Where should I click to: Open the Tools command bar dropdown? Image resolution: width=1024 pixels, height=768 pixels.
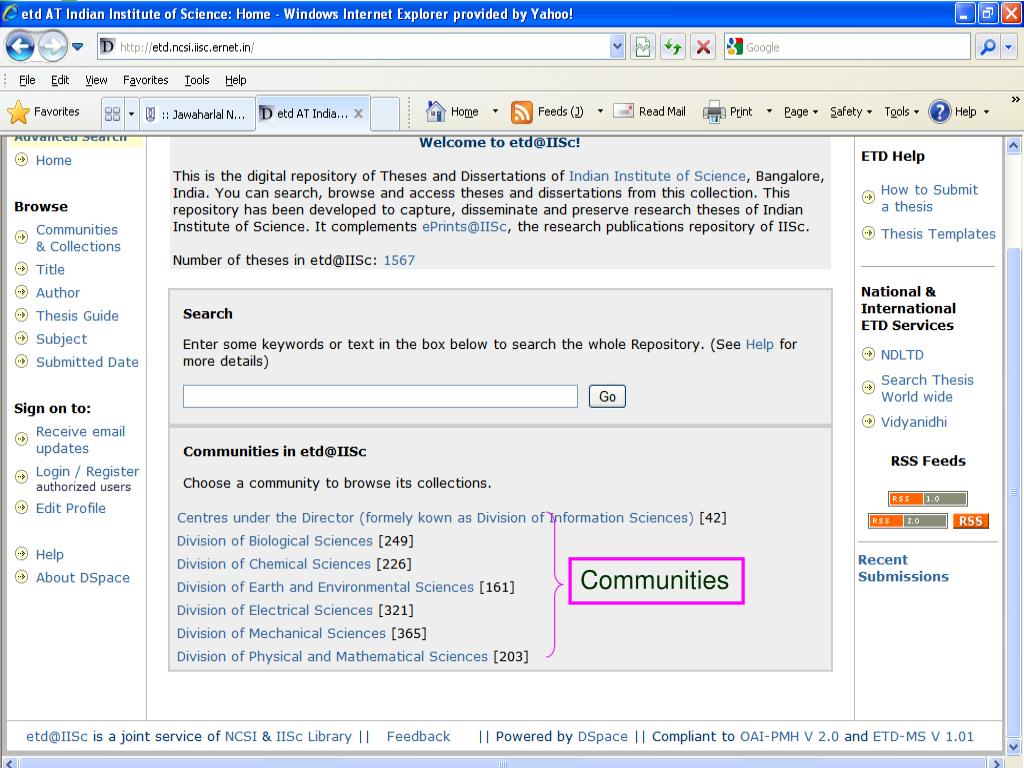pos(901,112)
